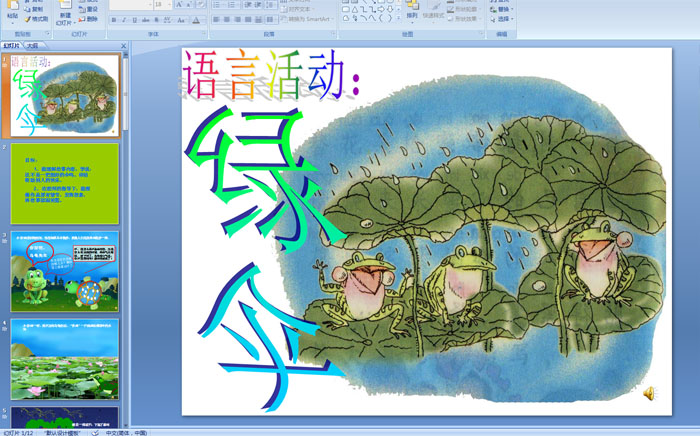Open the Line Spacing dropdown
Screen dimensions: 700x436
click(271, 5)
